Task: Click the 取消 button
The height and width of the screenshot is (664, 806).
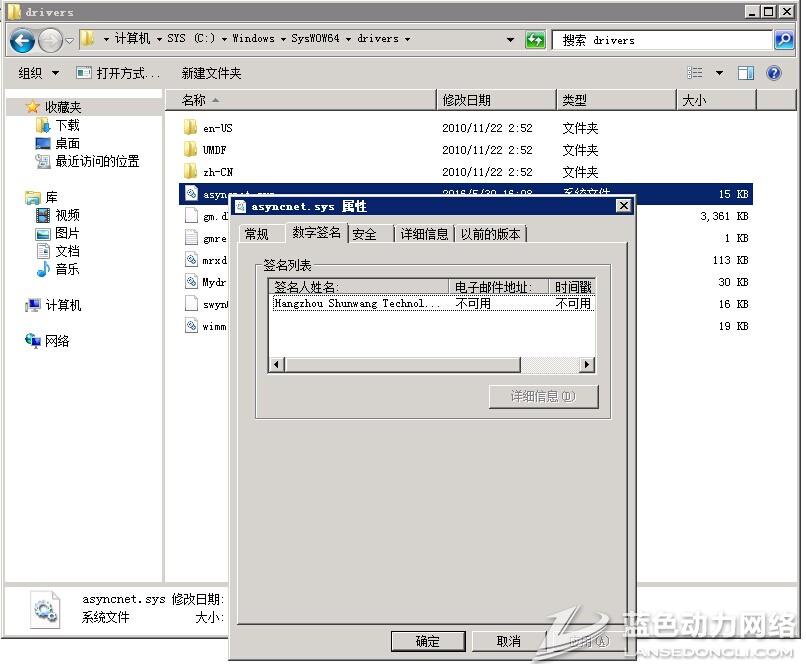Action: point(509,641)
